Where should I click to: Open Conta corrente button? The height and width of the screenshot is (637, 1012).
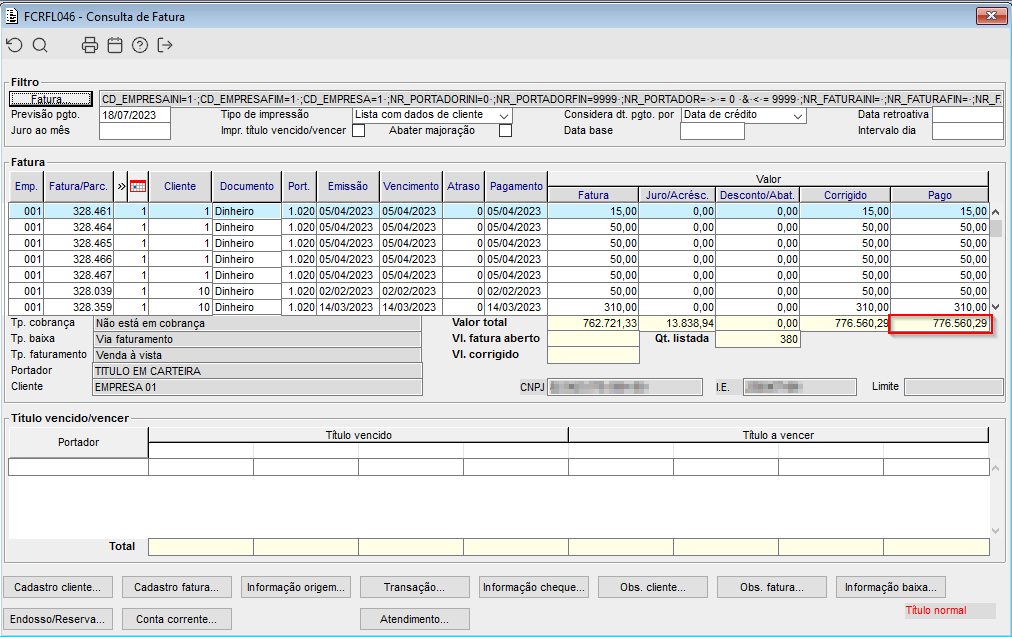176,619
